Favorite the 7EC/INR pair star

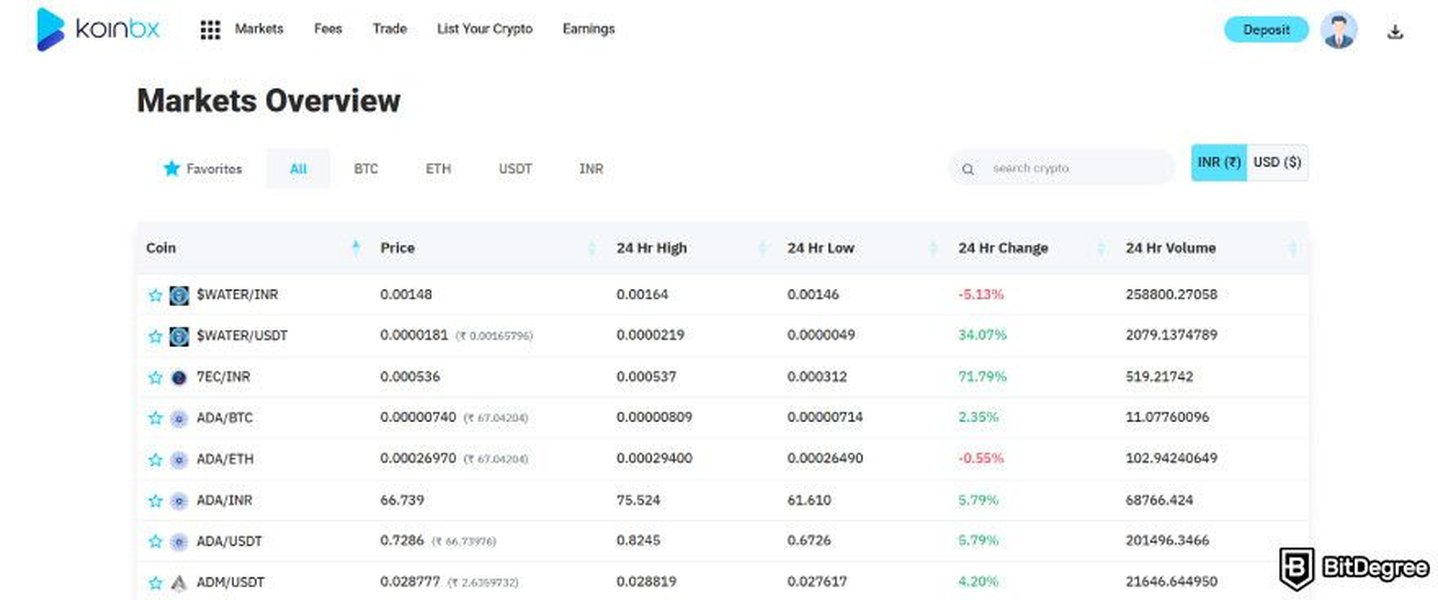[x=155, y=377]
